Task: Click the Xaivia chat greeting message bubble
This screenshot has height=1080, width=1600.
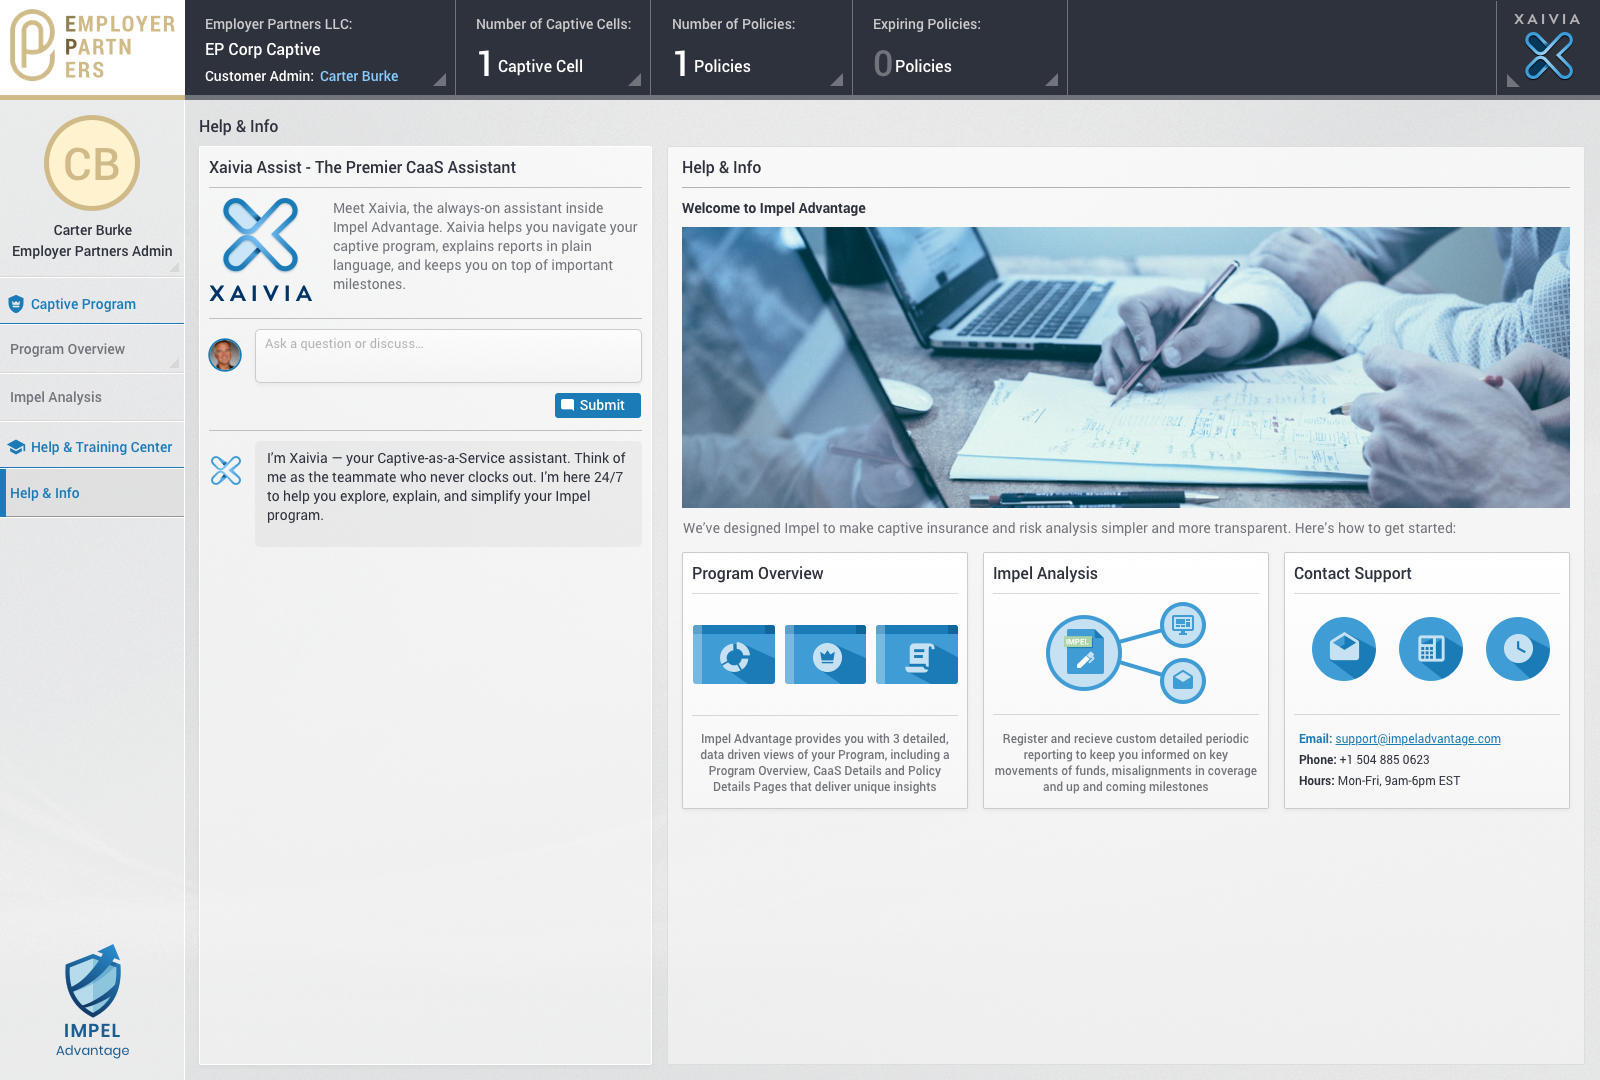Action: click(x=448, y=494)
